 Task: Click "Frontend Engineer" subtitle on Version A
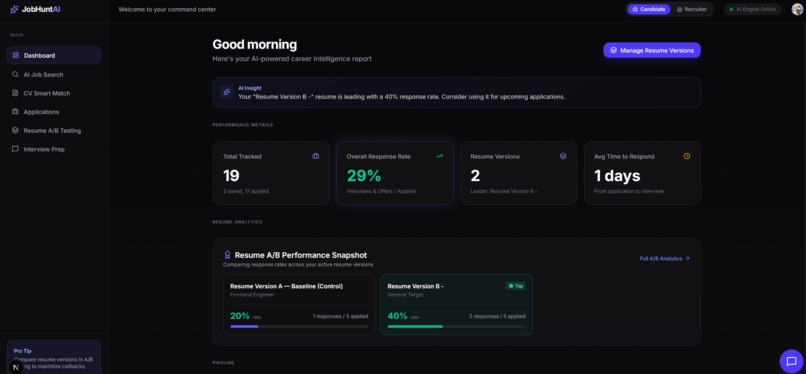click(x=252, y=295)
